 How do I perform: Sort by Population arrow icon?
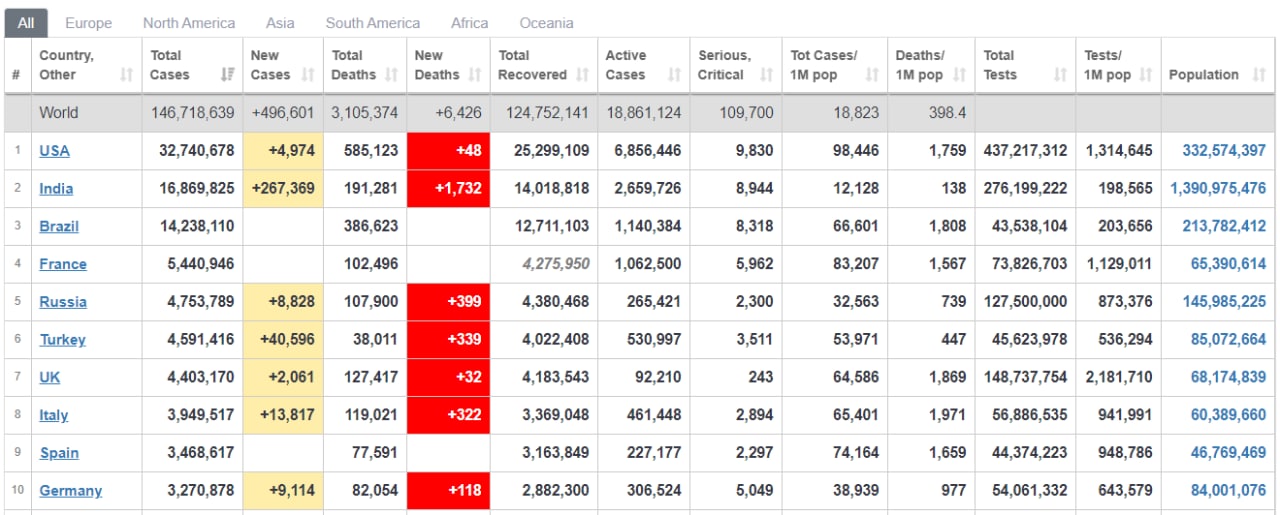point(1258,75)
